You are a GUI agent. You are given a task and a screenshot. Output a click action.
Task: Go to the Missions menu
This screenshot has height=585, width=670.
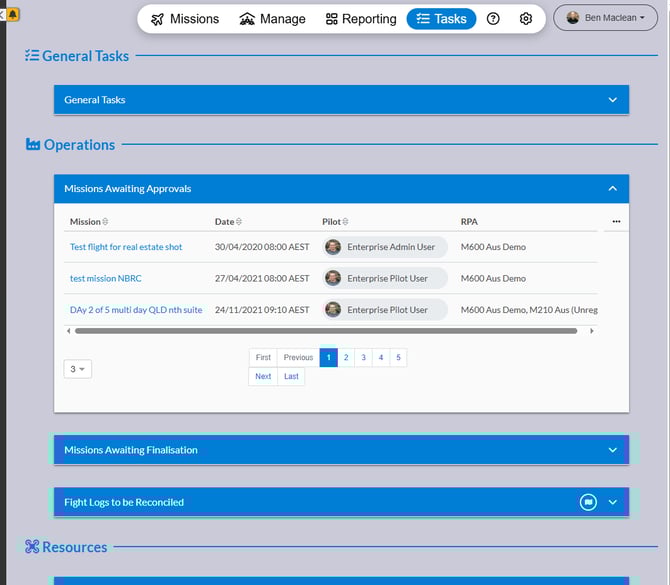tap(185, 19)
